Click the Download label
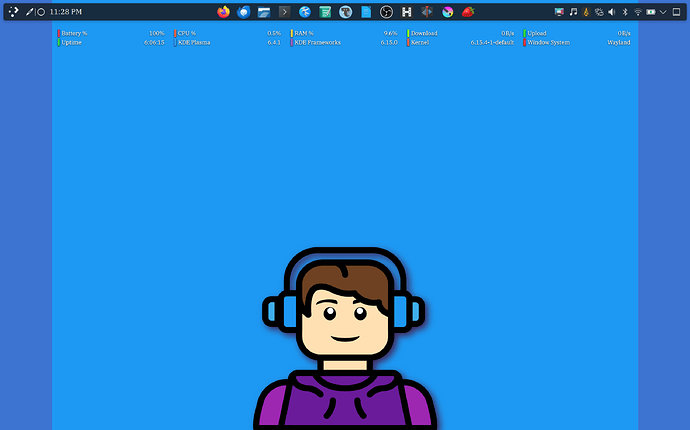690x430 pixels. (x=424, y=33)
